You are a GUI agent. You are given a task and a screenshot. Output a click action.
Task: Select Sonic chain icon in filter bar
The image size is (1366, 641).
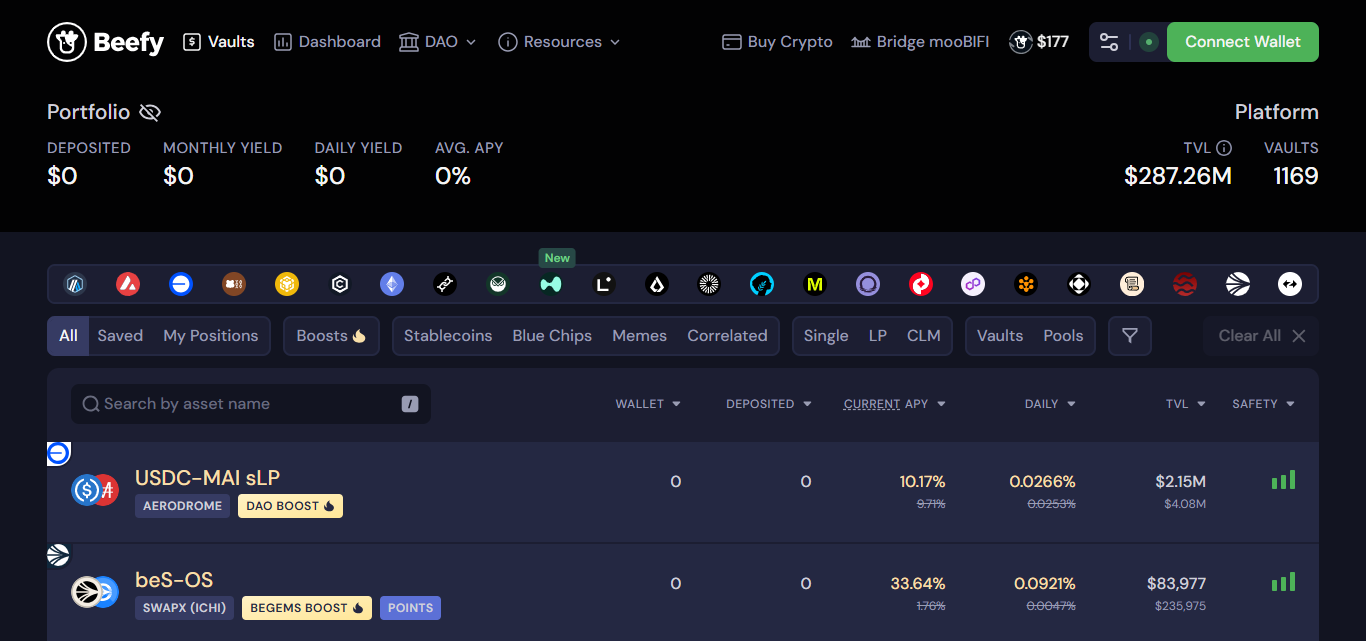1238,285
